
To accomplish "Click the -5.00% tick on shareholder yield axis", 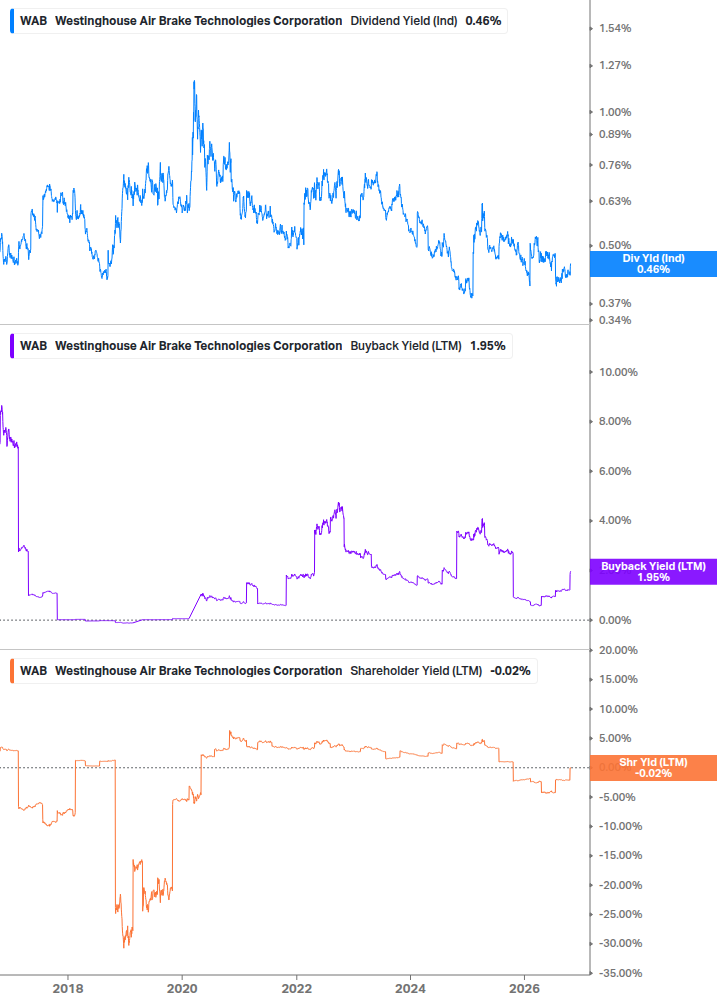I will [618, 797].
